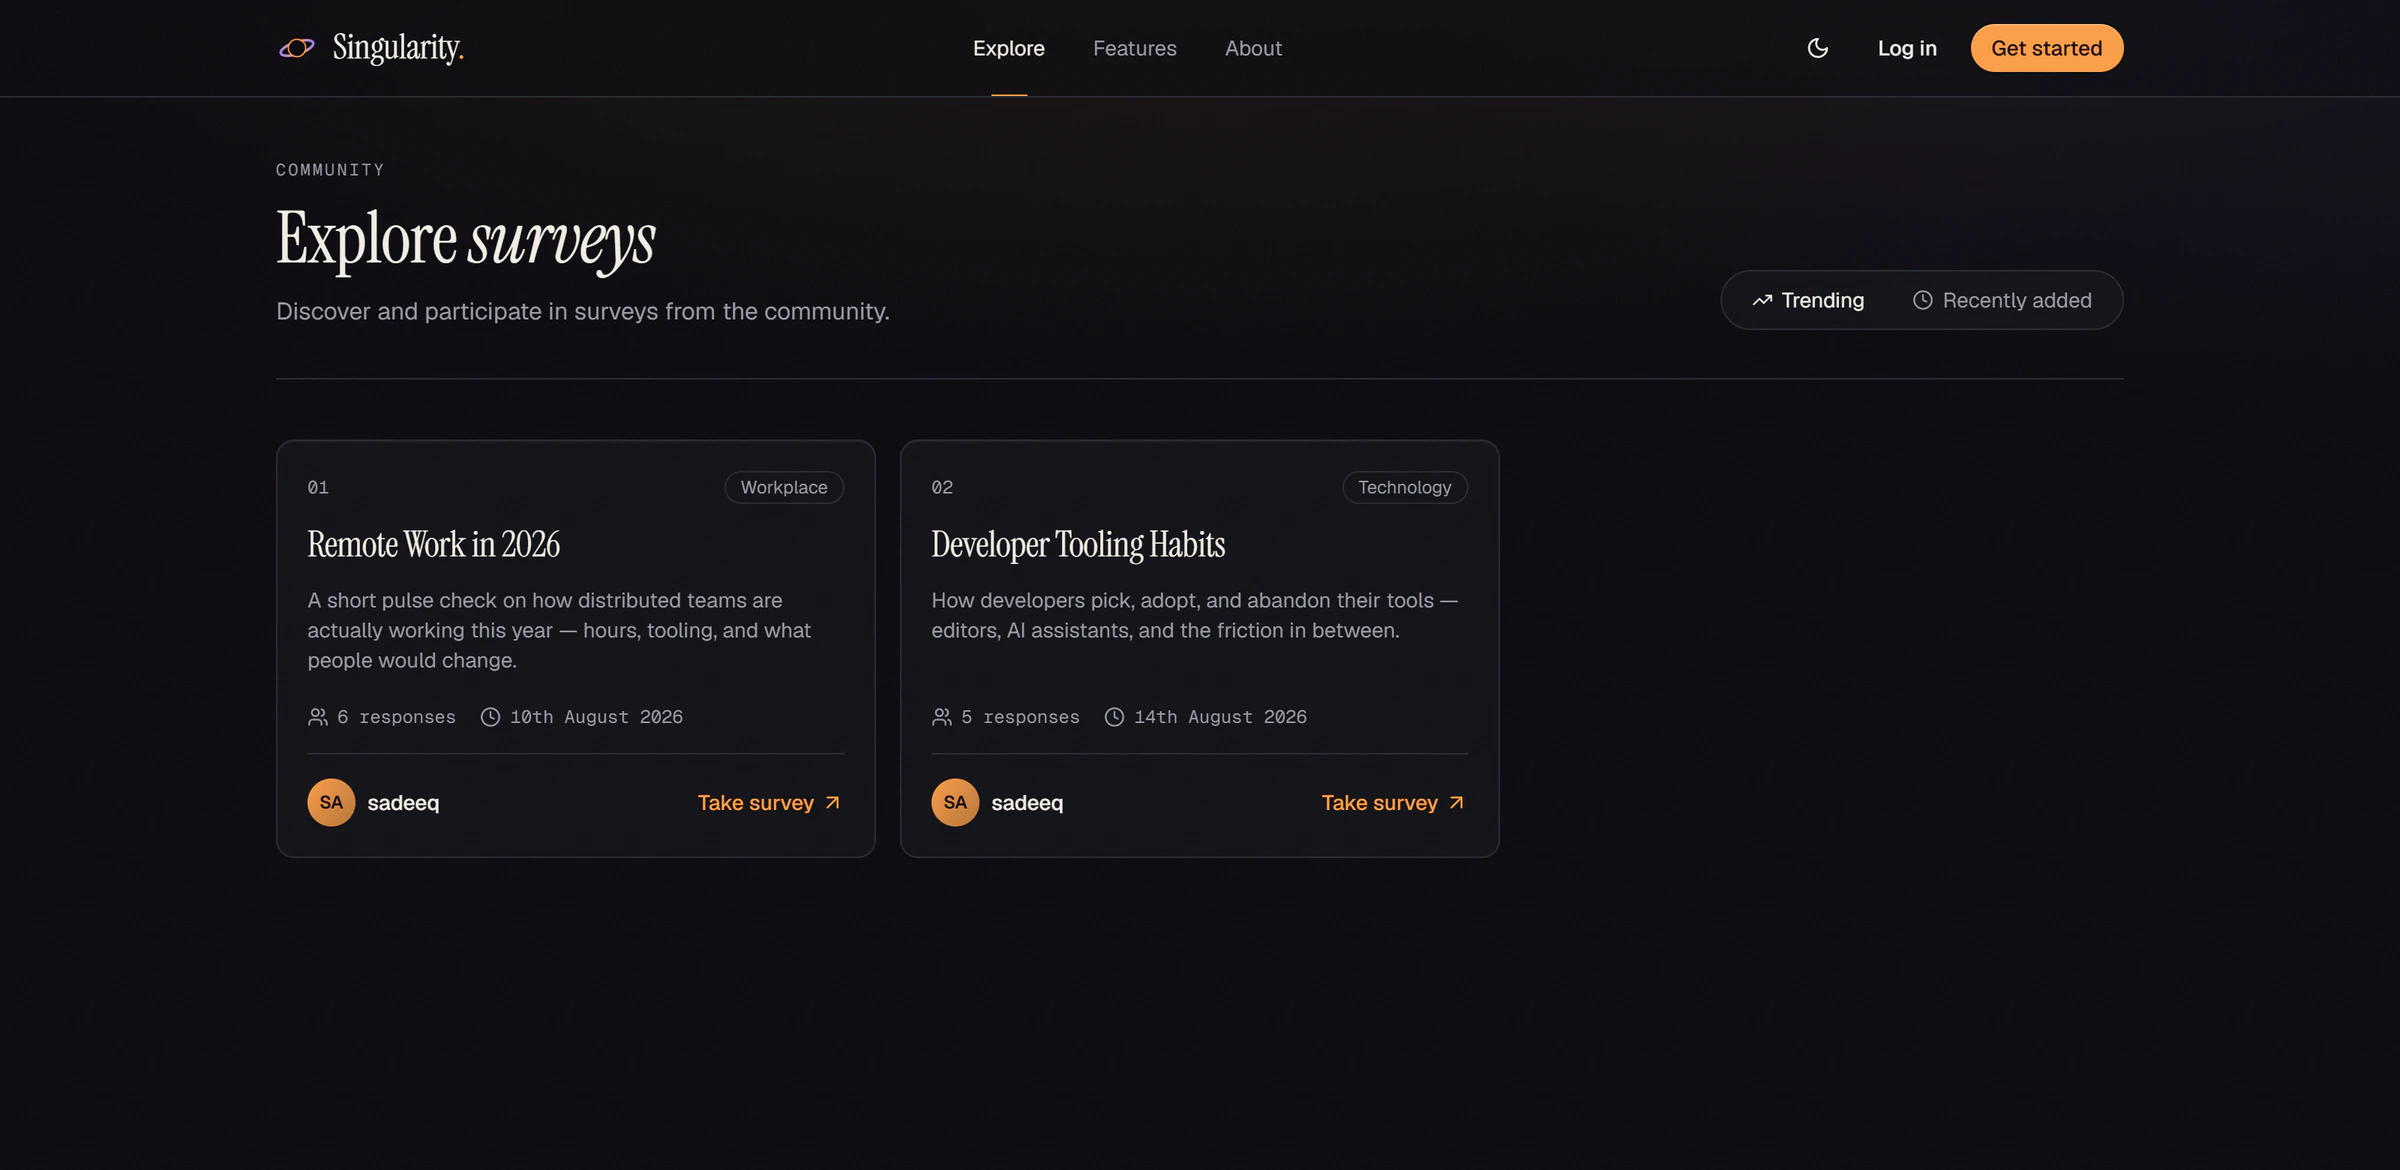Click the Technology category tag
Screen dimensions: 2400x1170
(1404, 487)
